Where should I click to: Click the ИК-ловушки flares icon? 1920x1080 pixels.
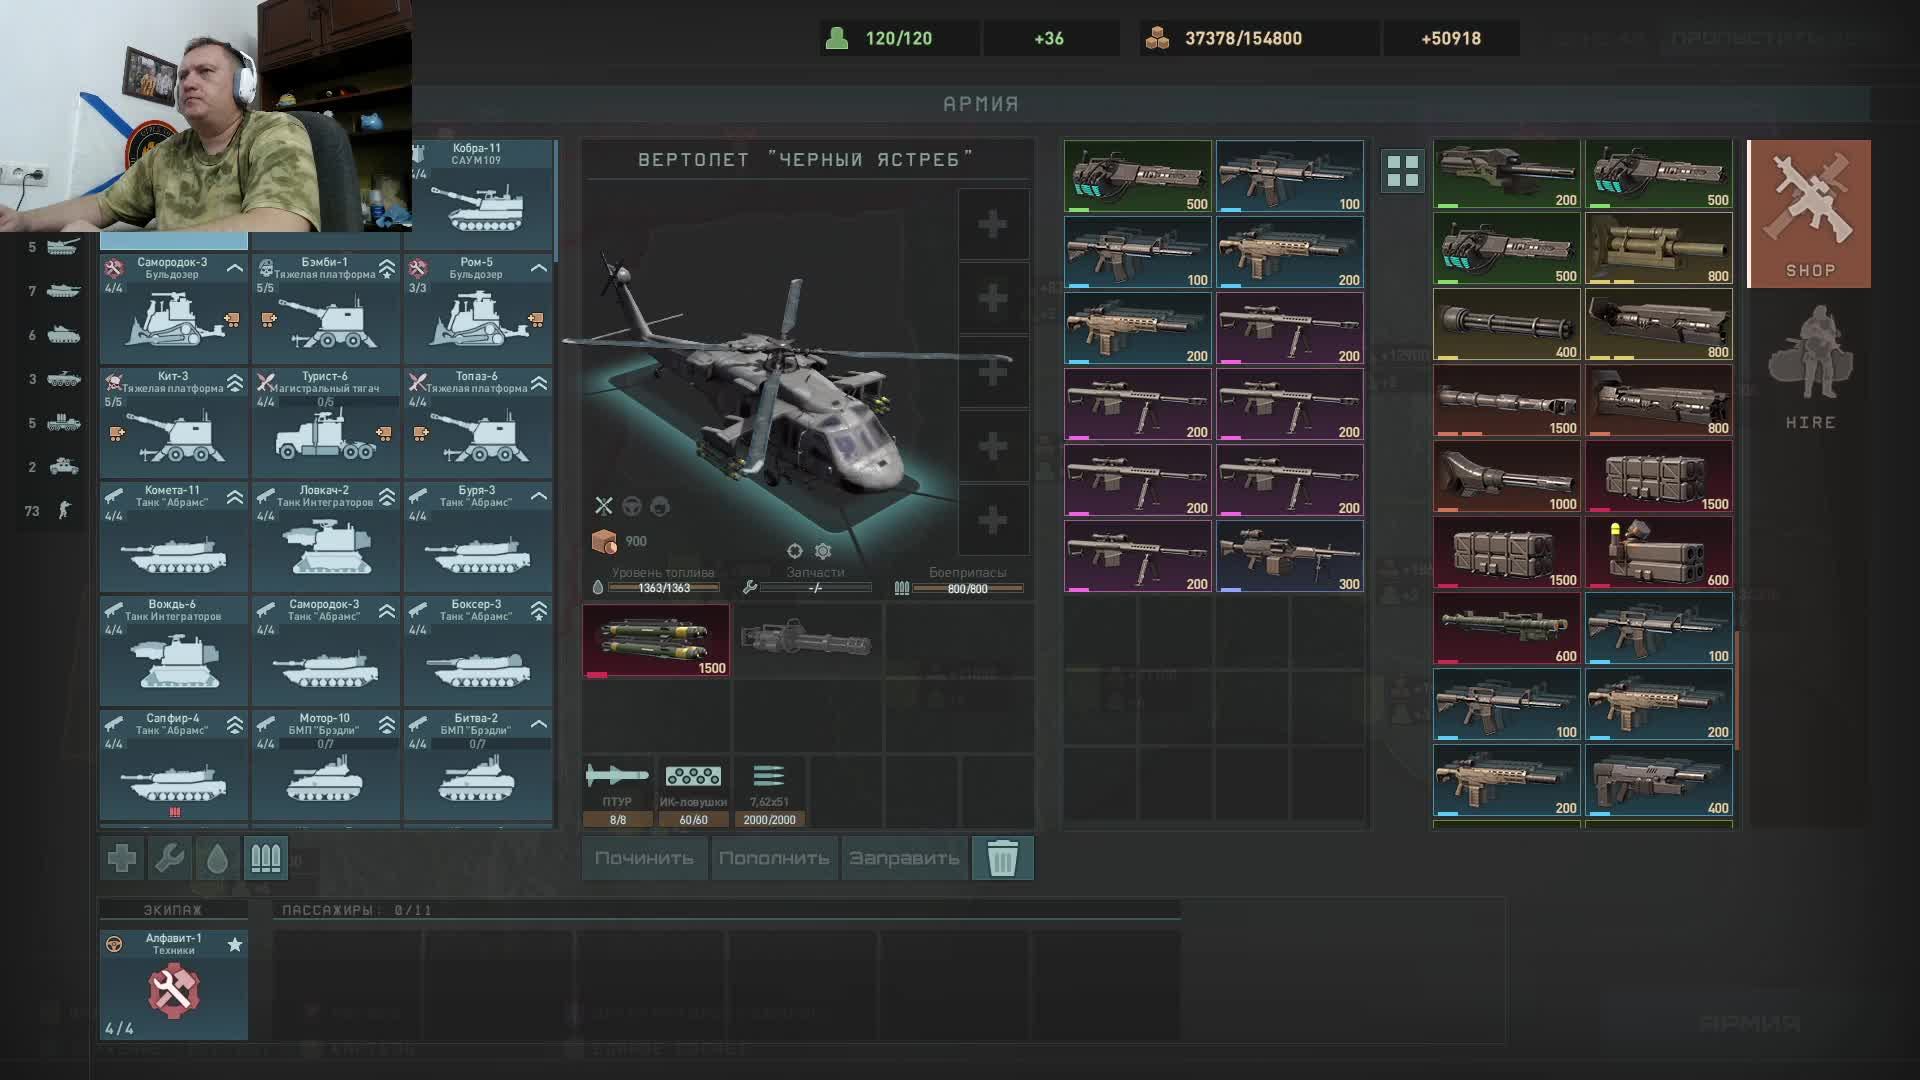[x=693, y=777]
